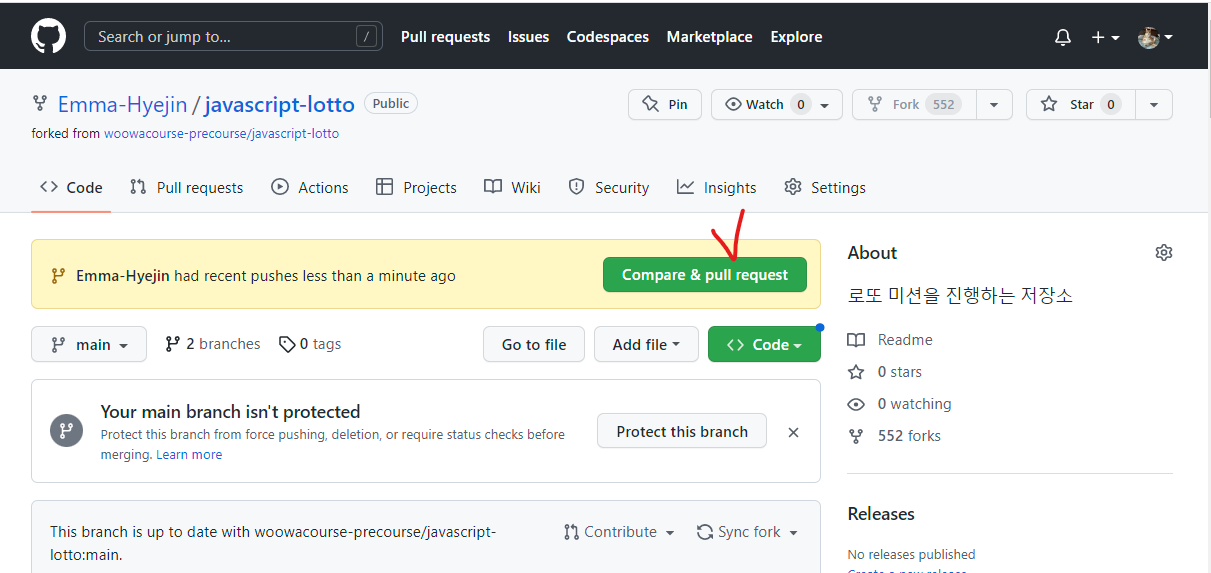Open the 0 watching link

899,404
